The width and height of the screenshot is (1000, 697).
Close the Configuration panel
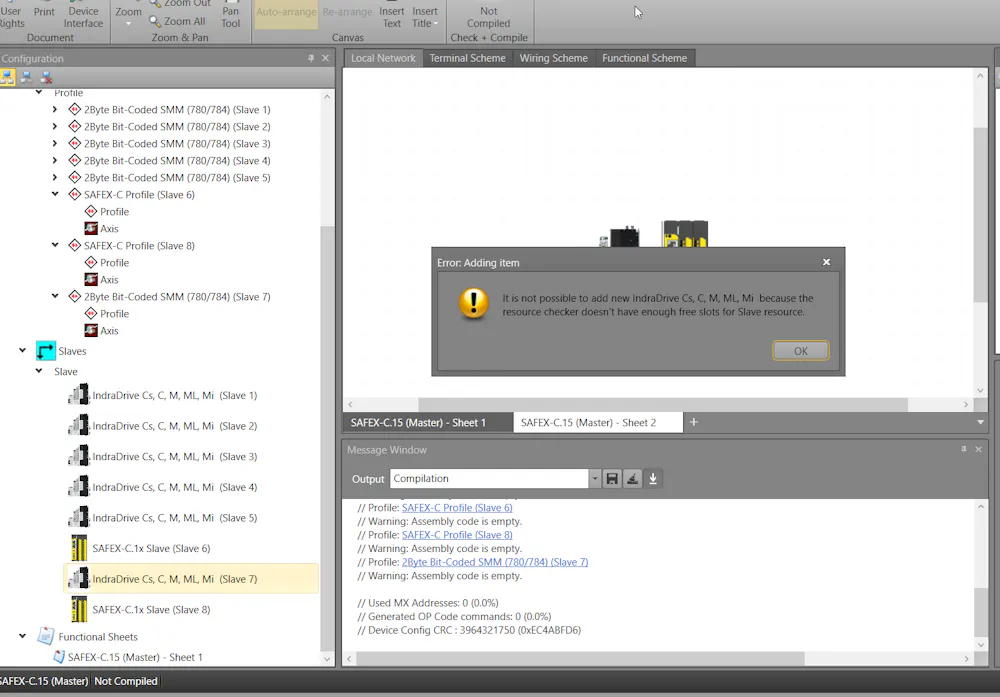coord(325,58)
